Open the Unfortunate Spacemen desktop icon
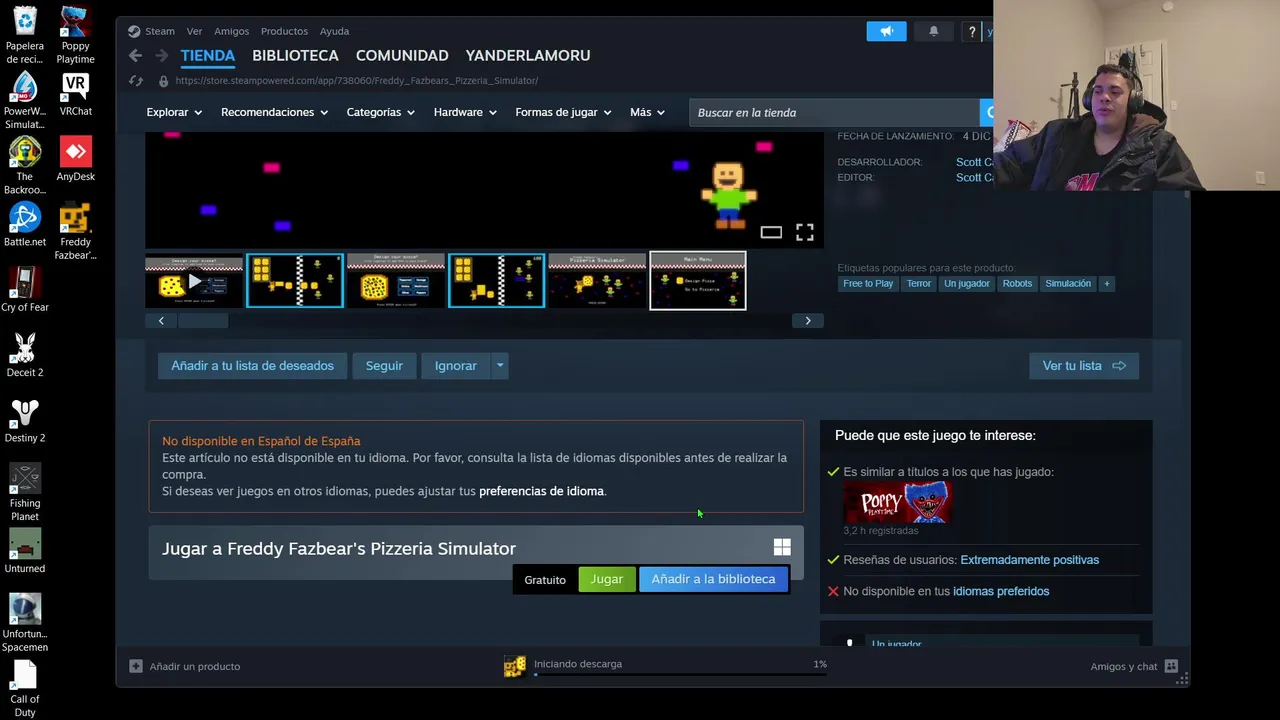 [24, 623]
